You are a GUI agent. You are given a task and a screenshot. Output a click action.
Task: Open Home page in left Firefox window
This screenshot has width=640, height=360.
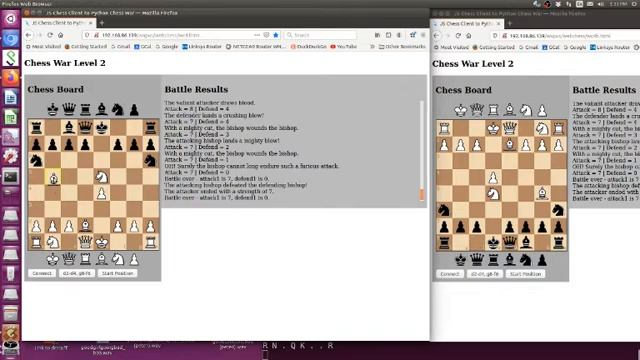click(61, 35)
